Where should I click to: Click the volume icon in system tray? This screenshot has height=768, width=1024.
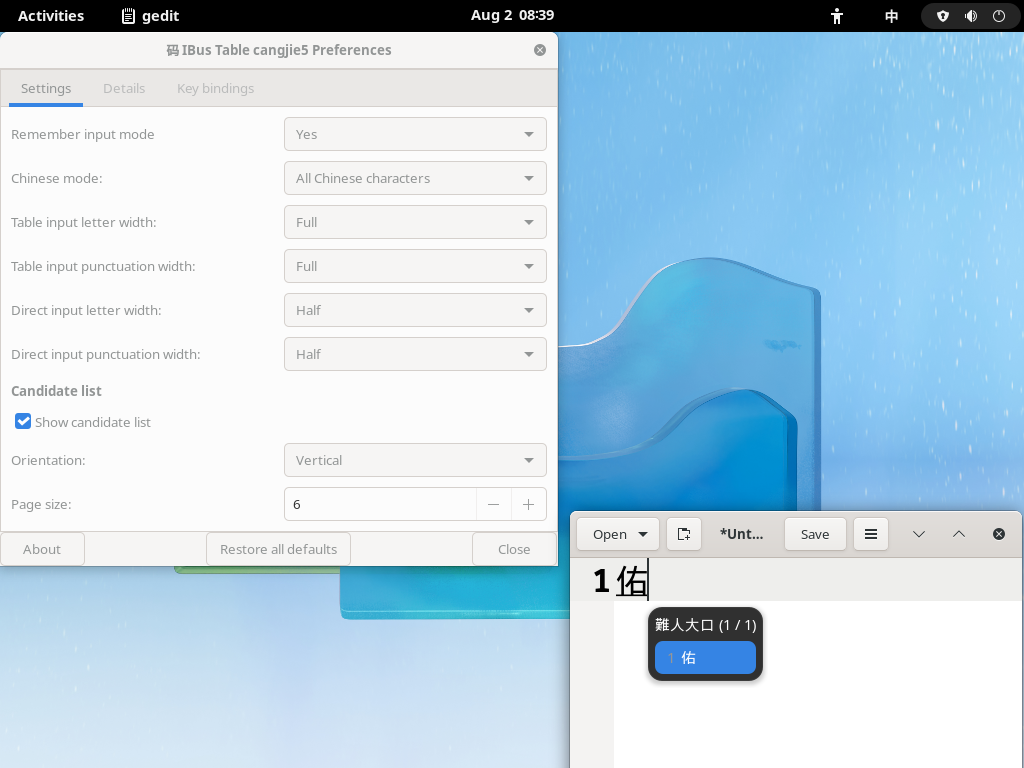tap(970, 16)
